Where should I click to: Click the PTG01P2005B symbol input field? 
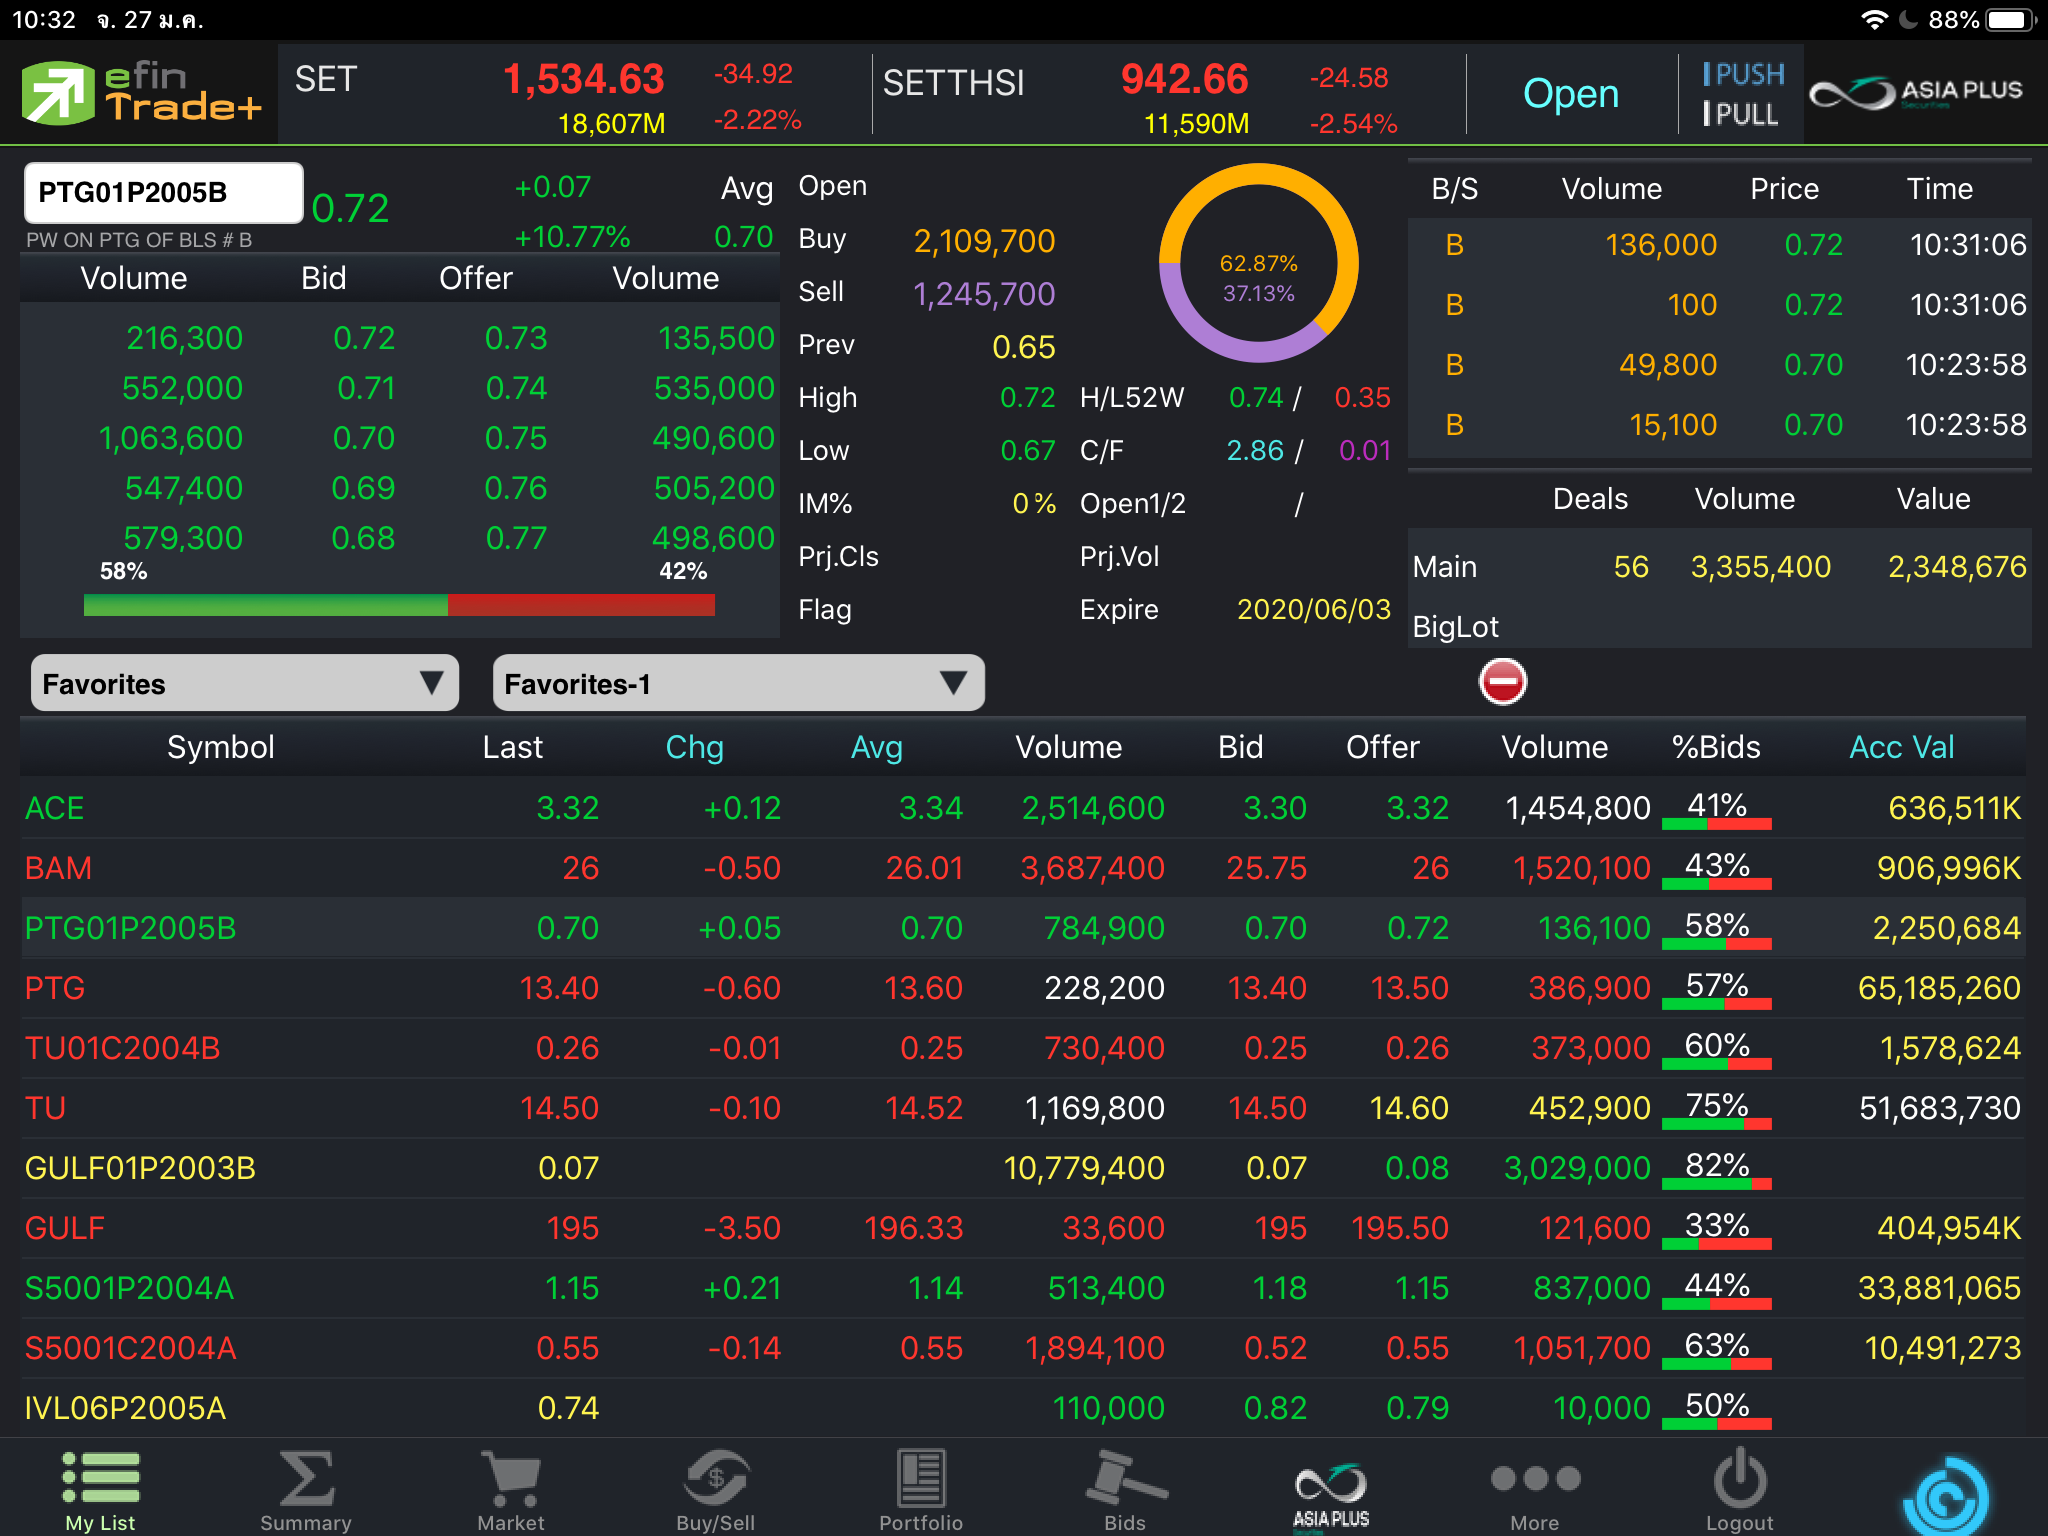coord(163,192)
